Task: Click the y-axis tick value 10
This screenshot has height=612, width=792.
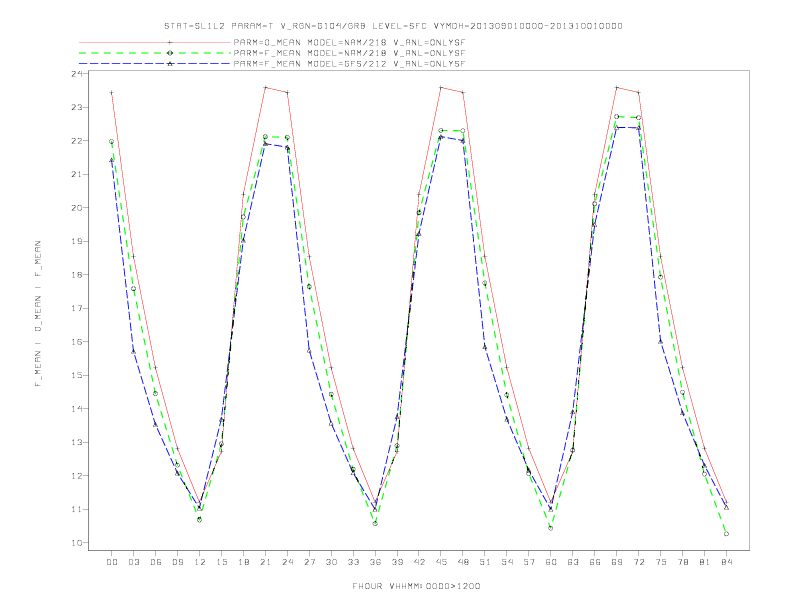Action: point(76,543)
